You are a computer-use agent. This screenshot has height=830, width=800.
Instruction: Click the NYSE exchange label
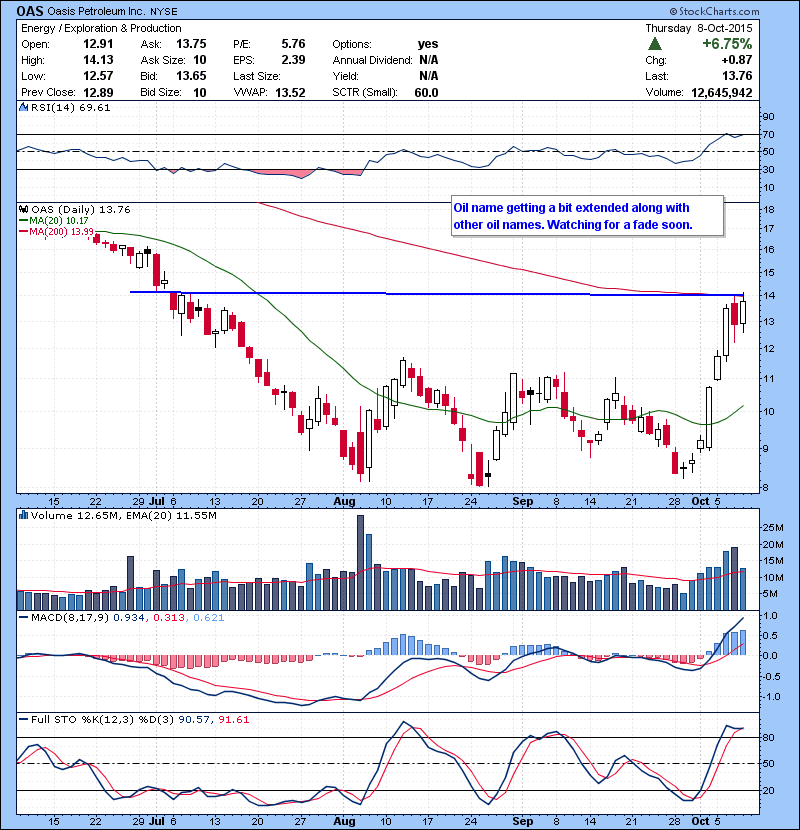click(164, 11)
